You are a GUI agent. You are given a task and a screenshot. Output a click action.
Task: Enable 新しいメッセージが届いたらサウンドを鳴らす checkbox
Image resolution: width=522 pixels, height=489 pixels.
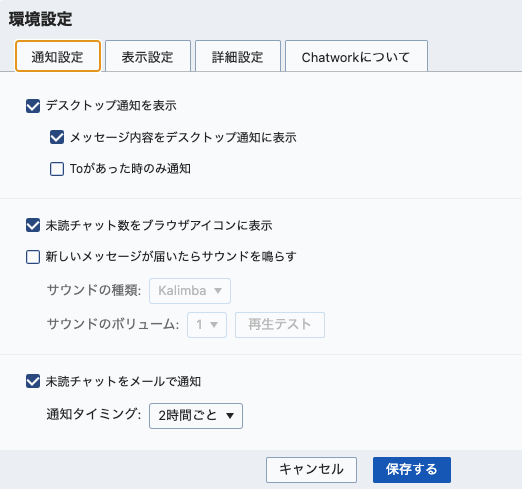pos(33,257)
